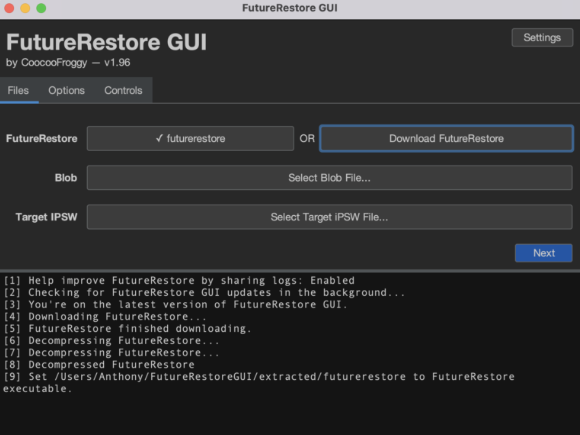Click log line 9 with executable path
This screenshot has height=435, width=580.
[259, 382]
